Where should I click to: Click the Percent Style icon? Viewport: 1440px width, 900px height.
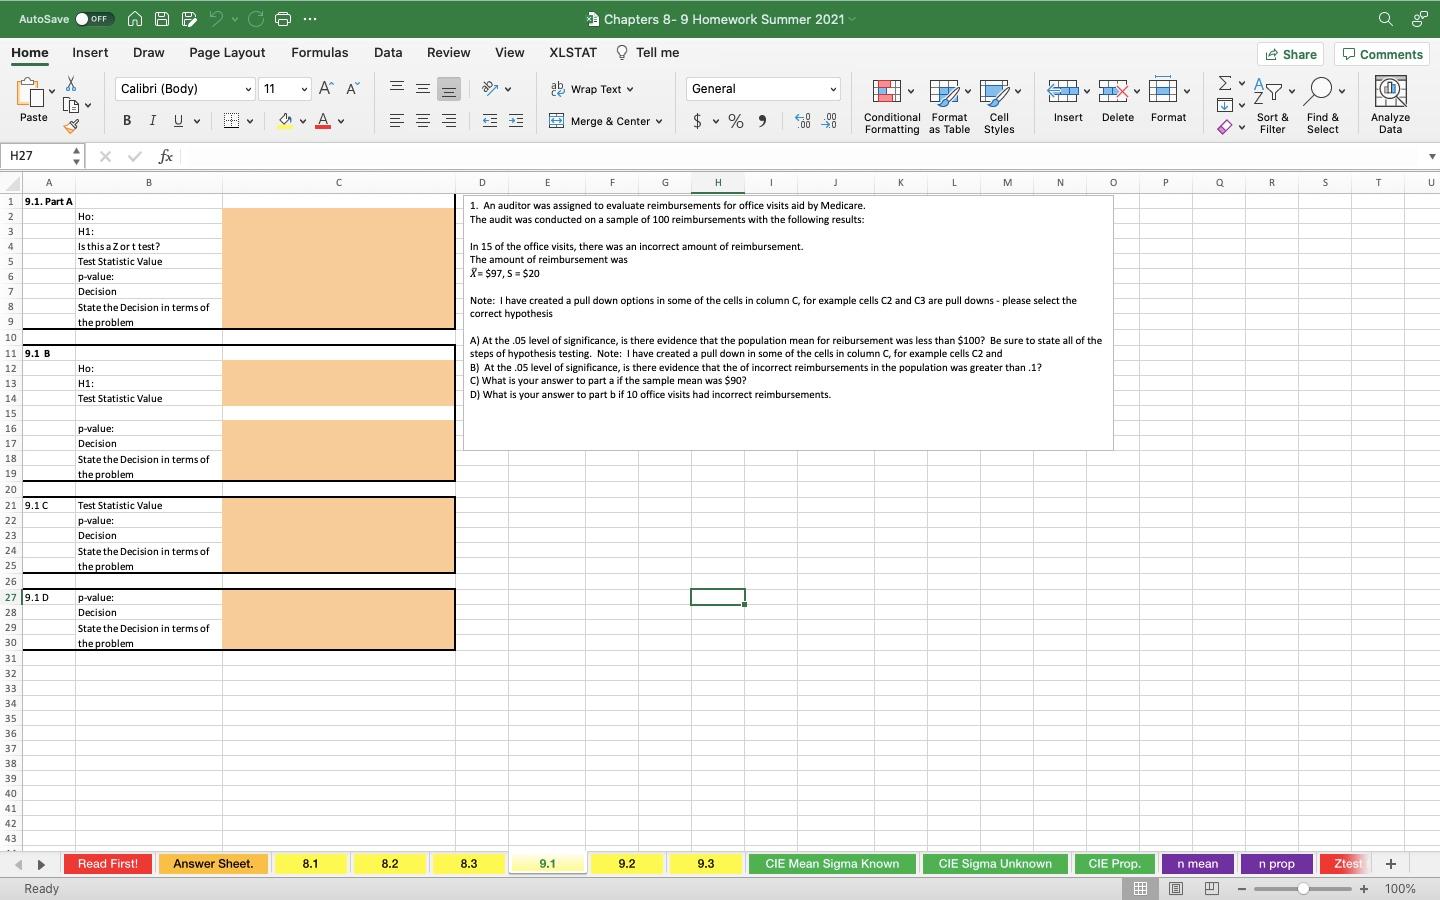(736, 121)
